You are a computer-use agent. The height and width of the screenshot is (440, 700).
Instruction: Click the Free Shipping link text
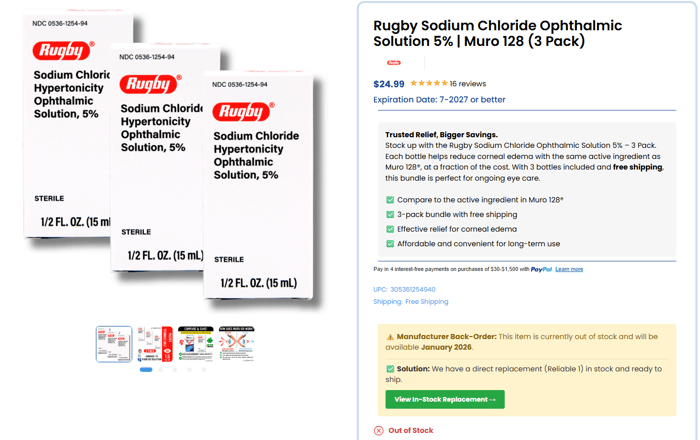pos(427,301)
